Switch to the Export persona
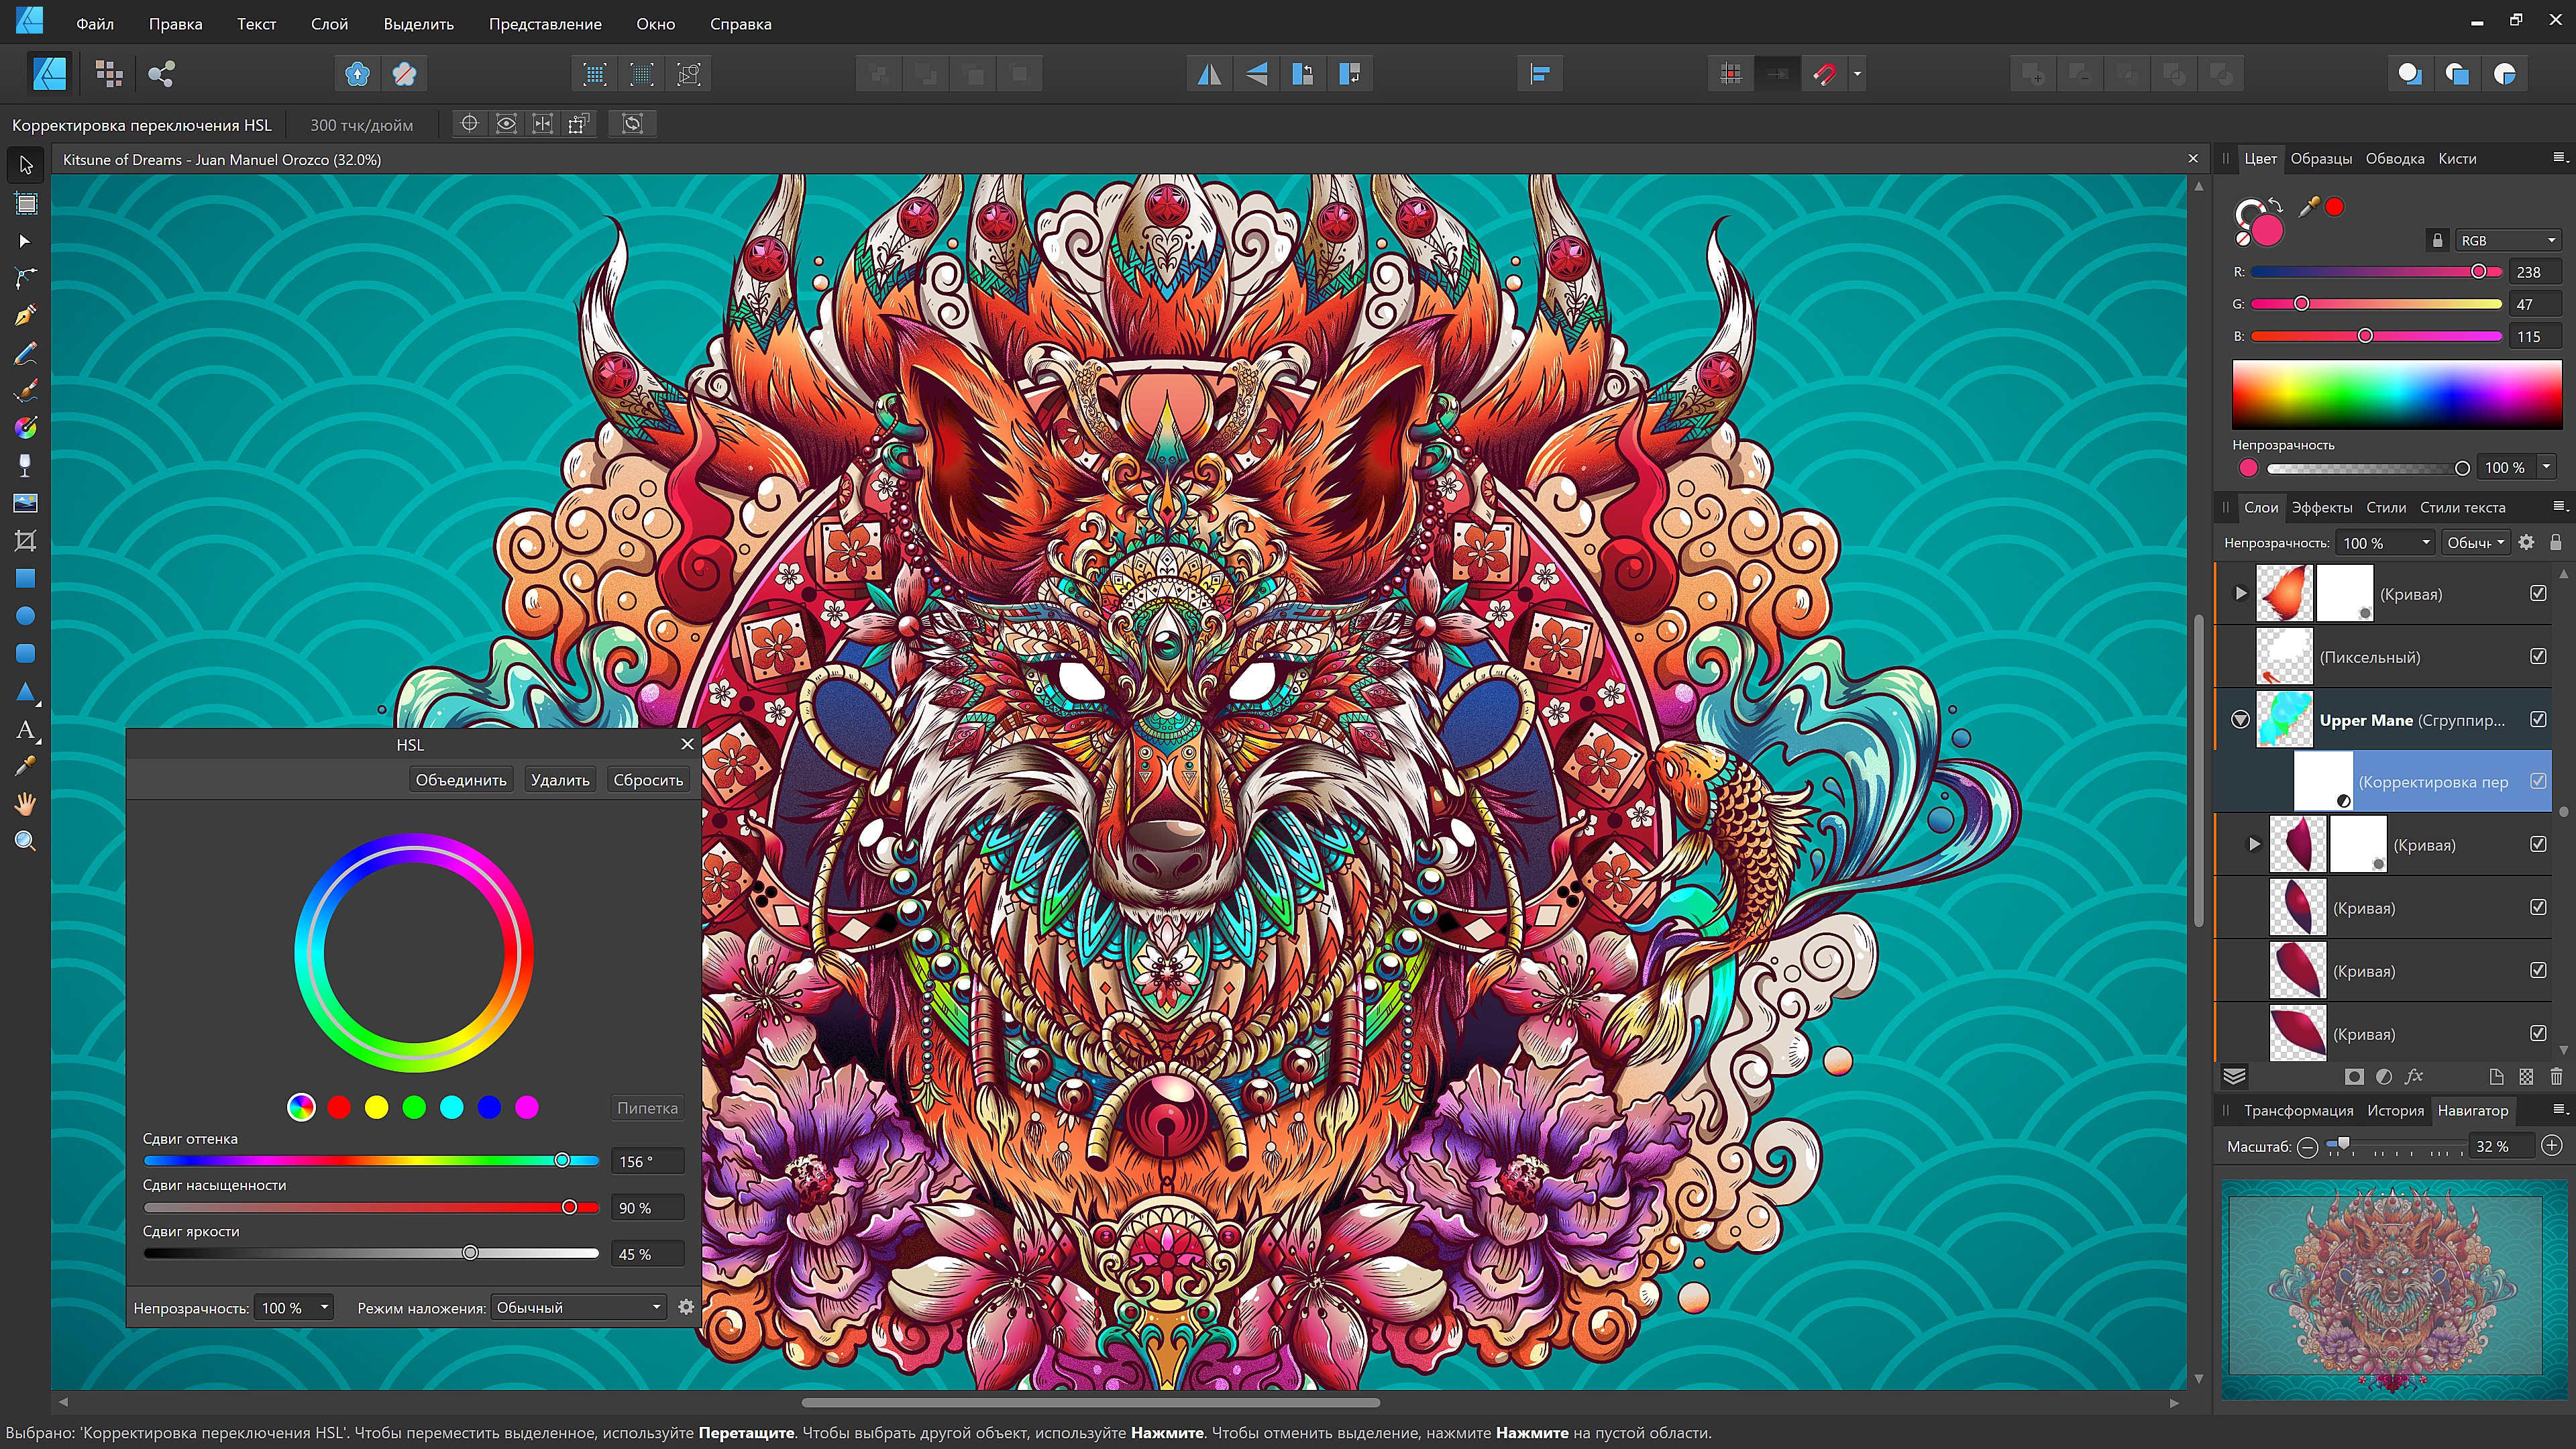The image size is (2576, 1449). click(161, 73)
